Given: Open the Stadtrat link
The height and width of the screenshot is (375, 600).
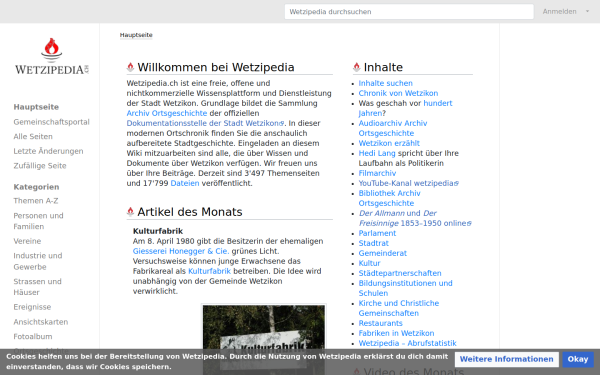Looking at the screenshot, I should point(373,243).
